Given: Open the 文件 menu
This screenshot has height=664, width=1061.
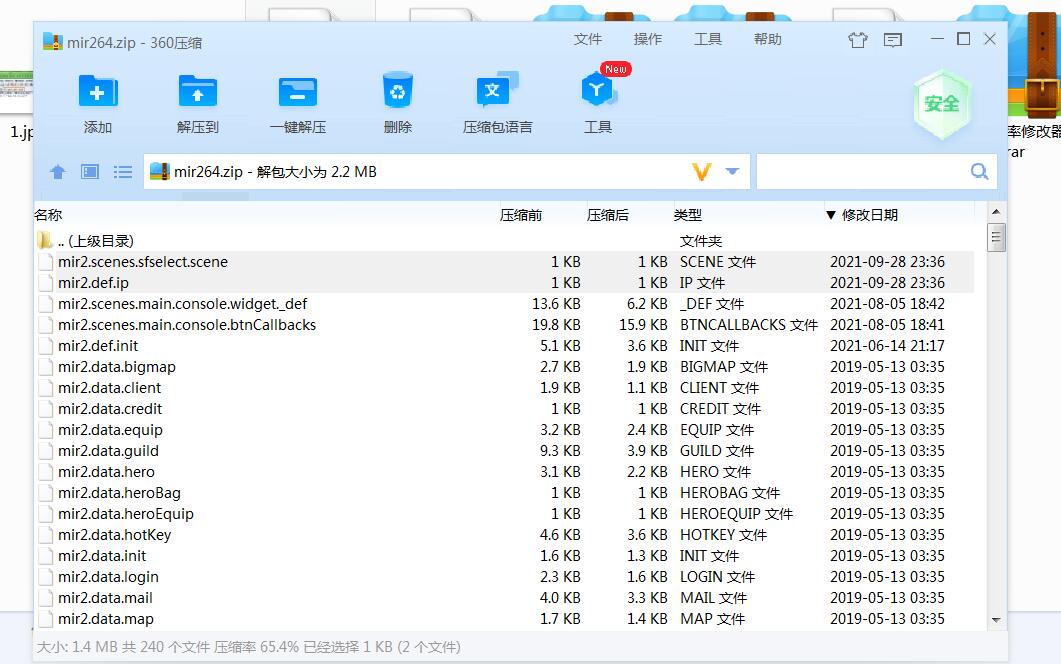Looking at the screenshot, I should [588, 39].
